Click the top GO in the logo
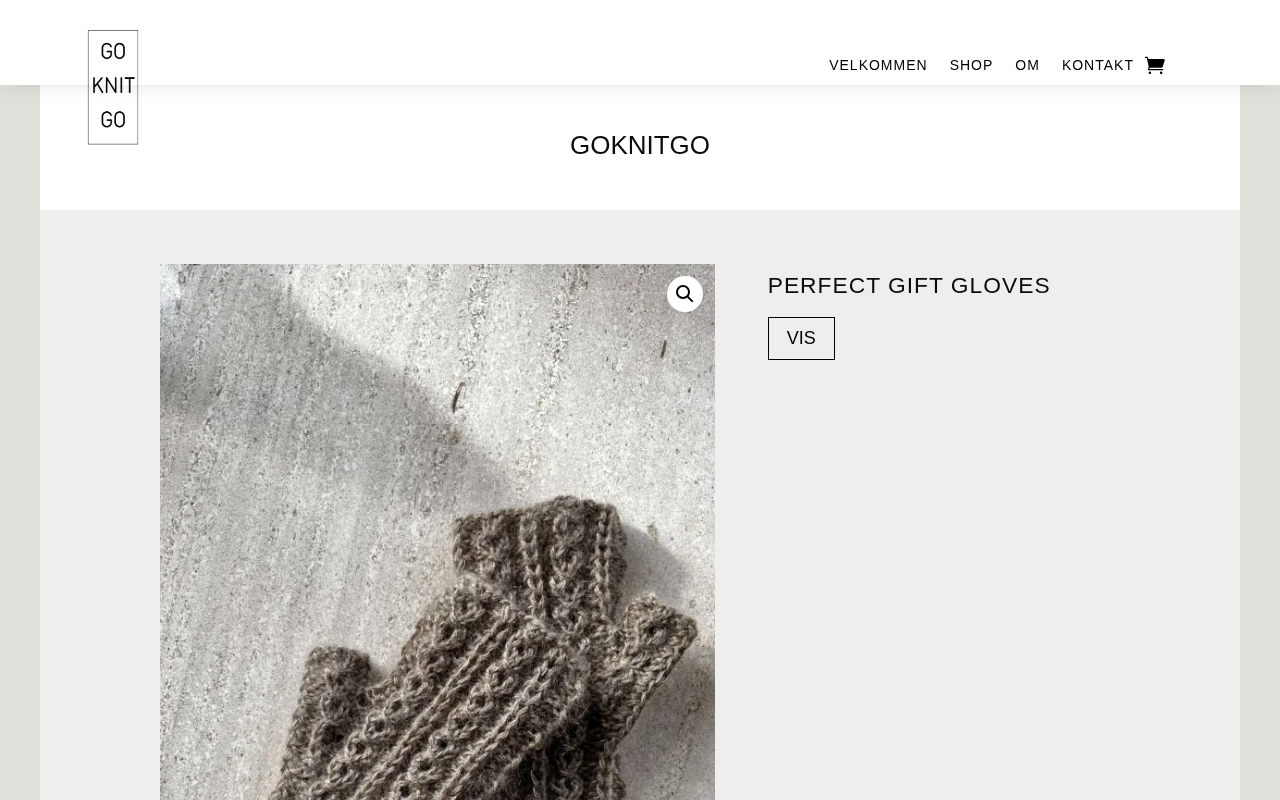The height and width of the screenshot is (800, 1280). point(113,52)
